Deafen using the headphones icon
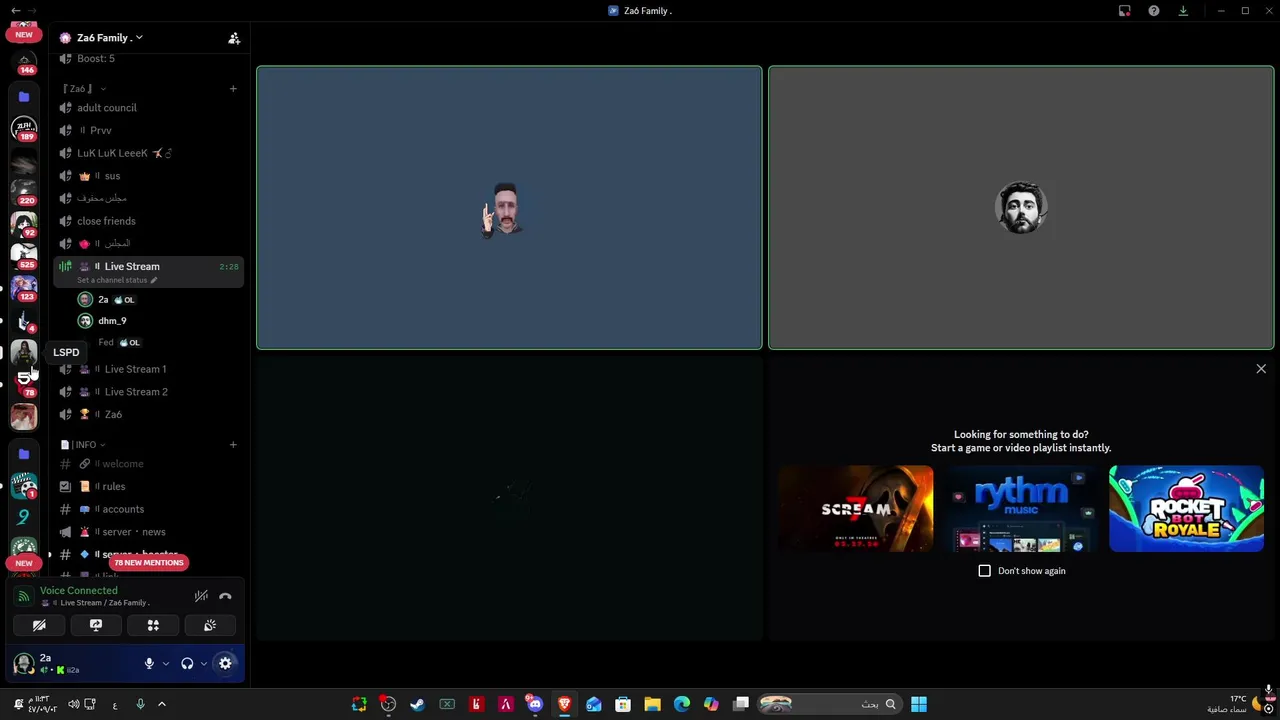The width and height of the screenshot is (1280, 720). pyautogui.click(x=187, y=663)
